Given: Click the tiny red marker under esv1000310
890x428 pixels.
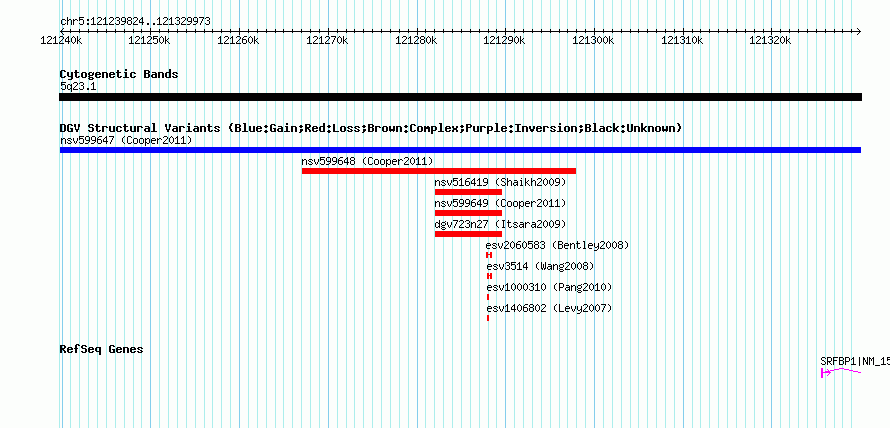Looking at the screenshot, I should pyautogui.click(x=488, y=297).
